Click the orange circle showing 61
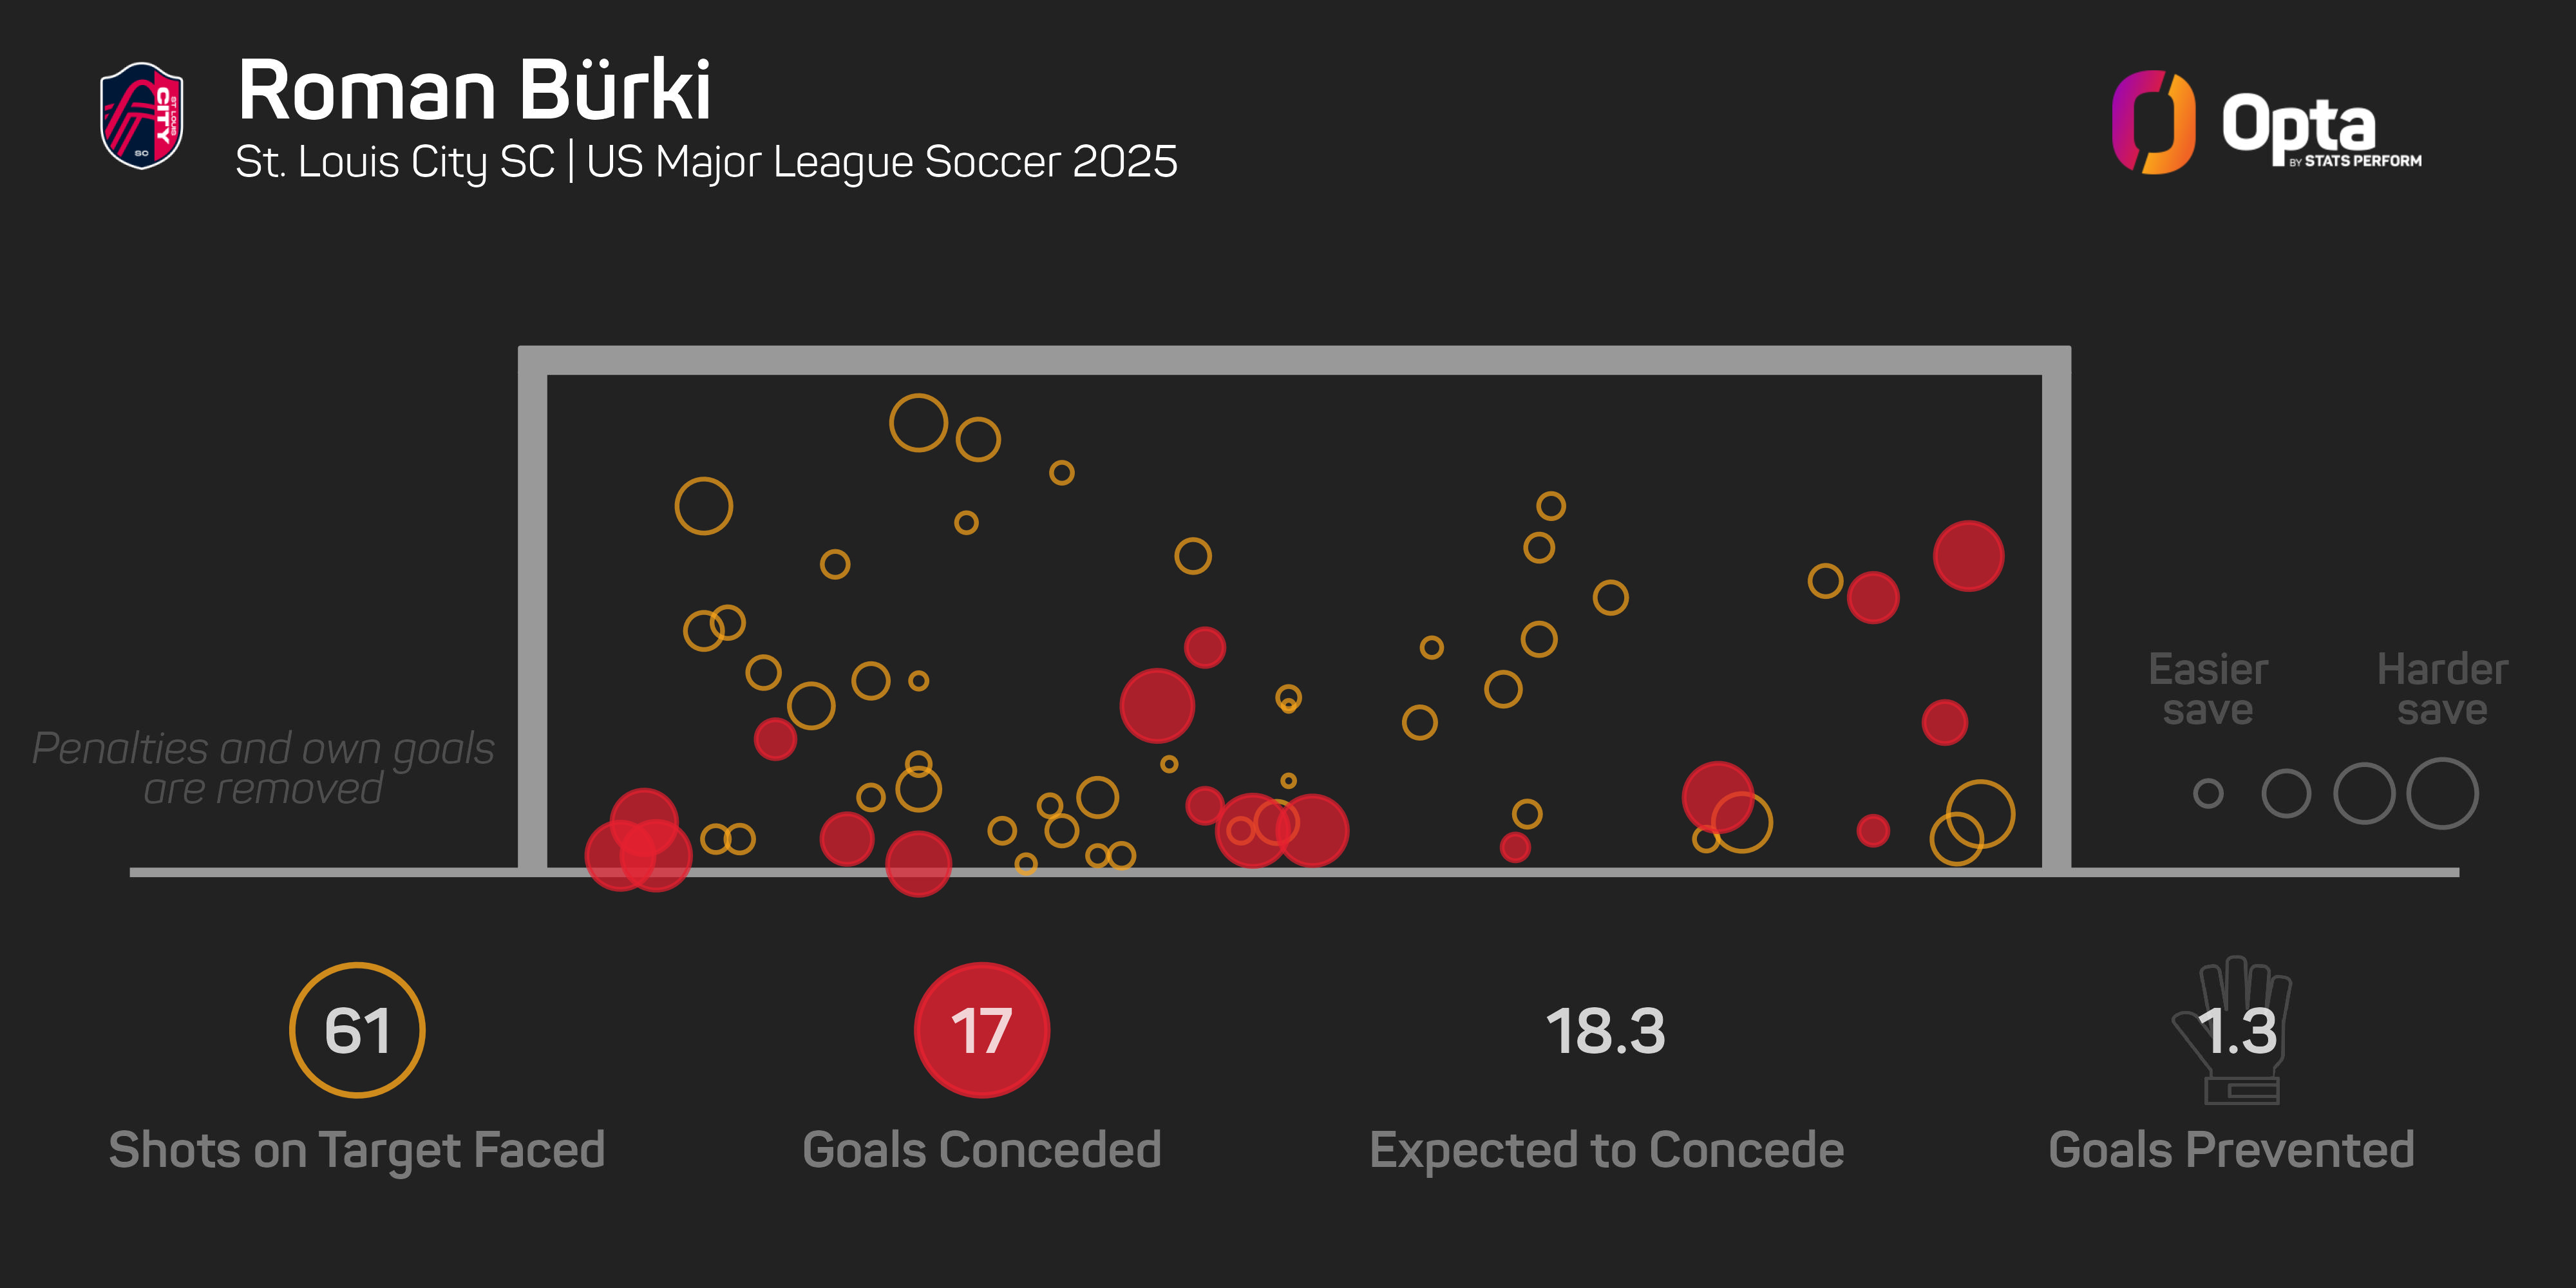Image resolution: width=2576 pixels, height=1288 pixels. point(357,1030)
